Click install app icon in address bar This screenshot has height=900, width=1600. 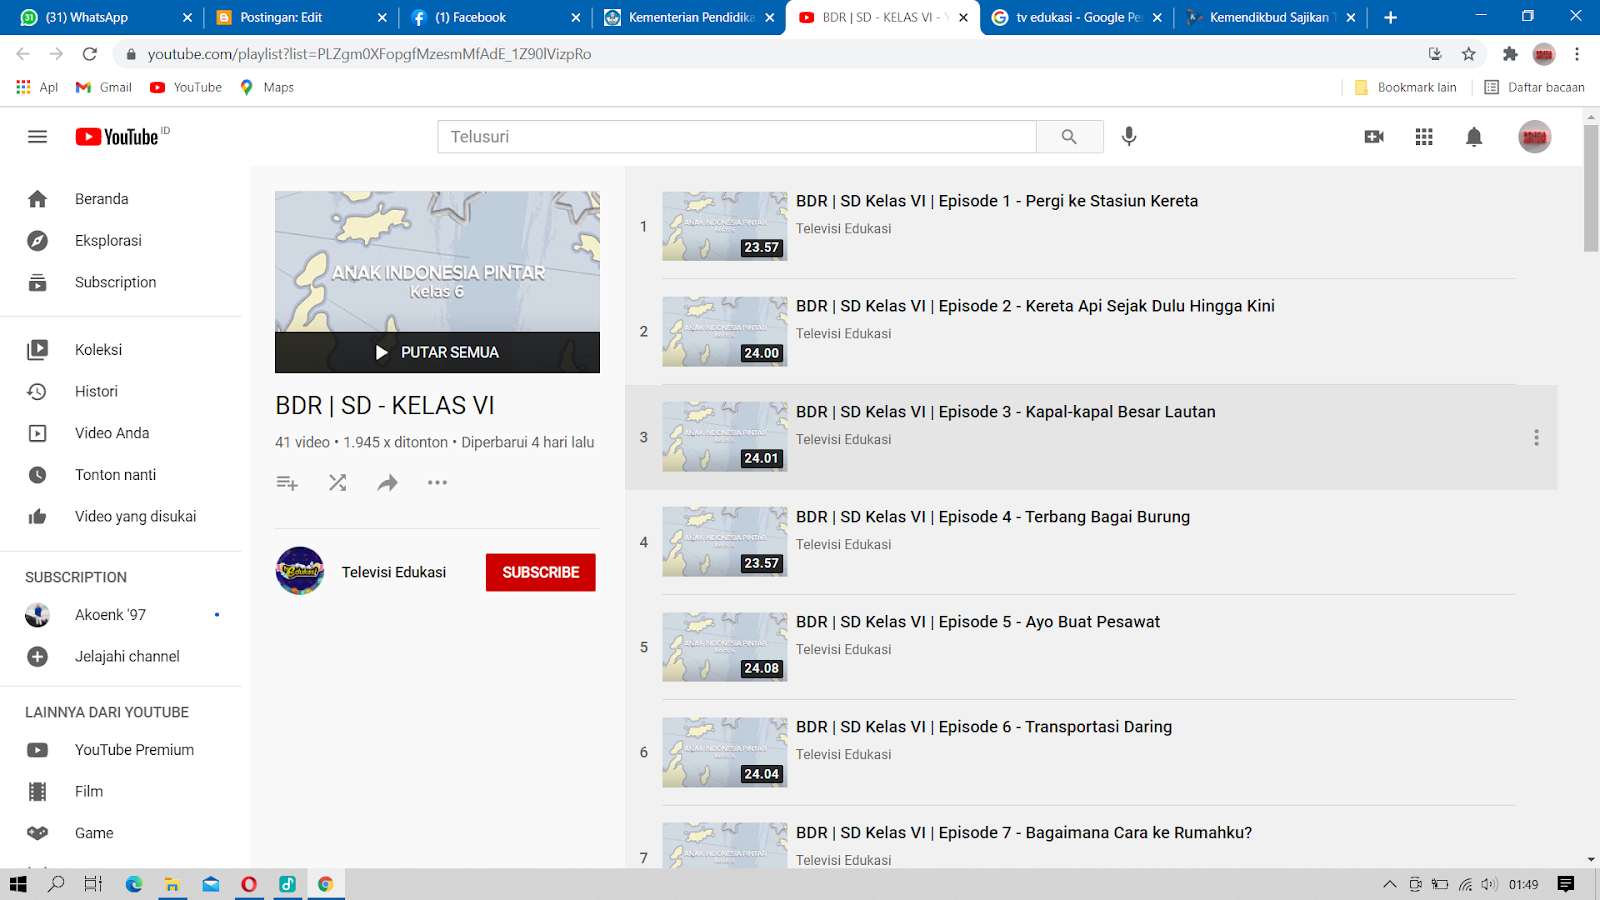coord(1435,54)
